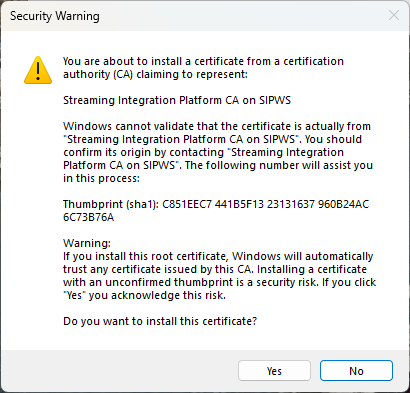Click the "Windows cannot validate" paragraph line
This screenshot has height=393, width=410.
pyautogui.click(x=217, y=126)
